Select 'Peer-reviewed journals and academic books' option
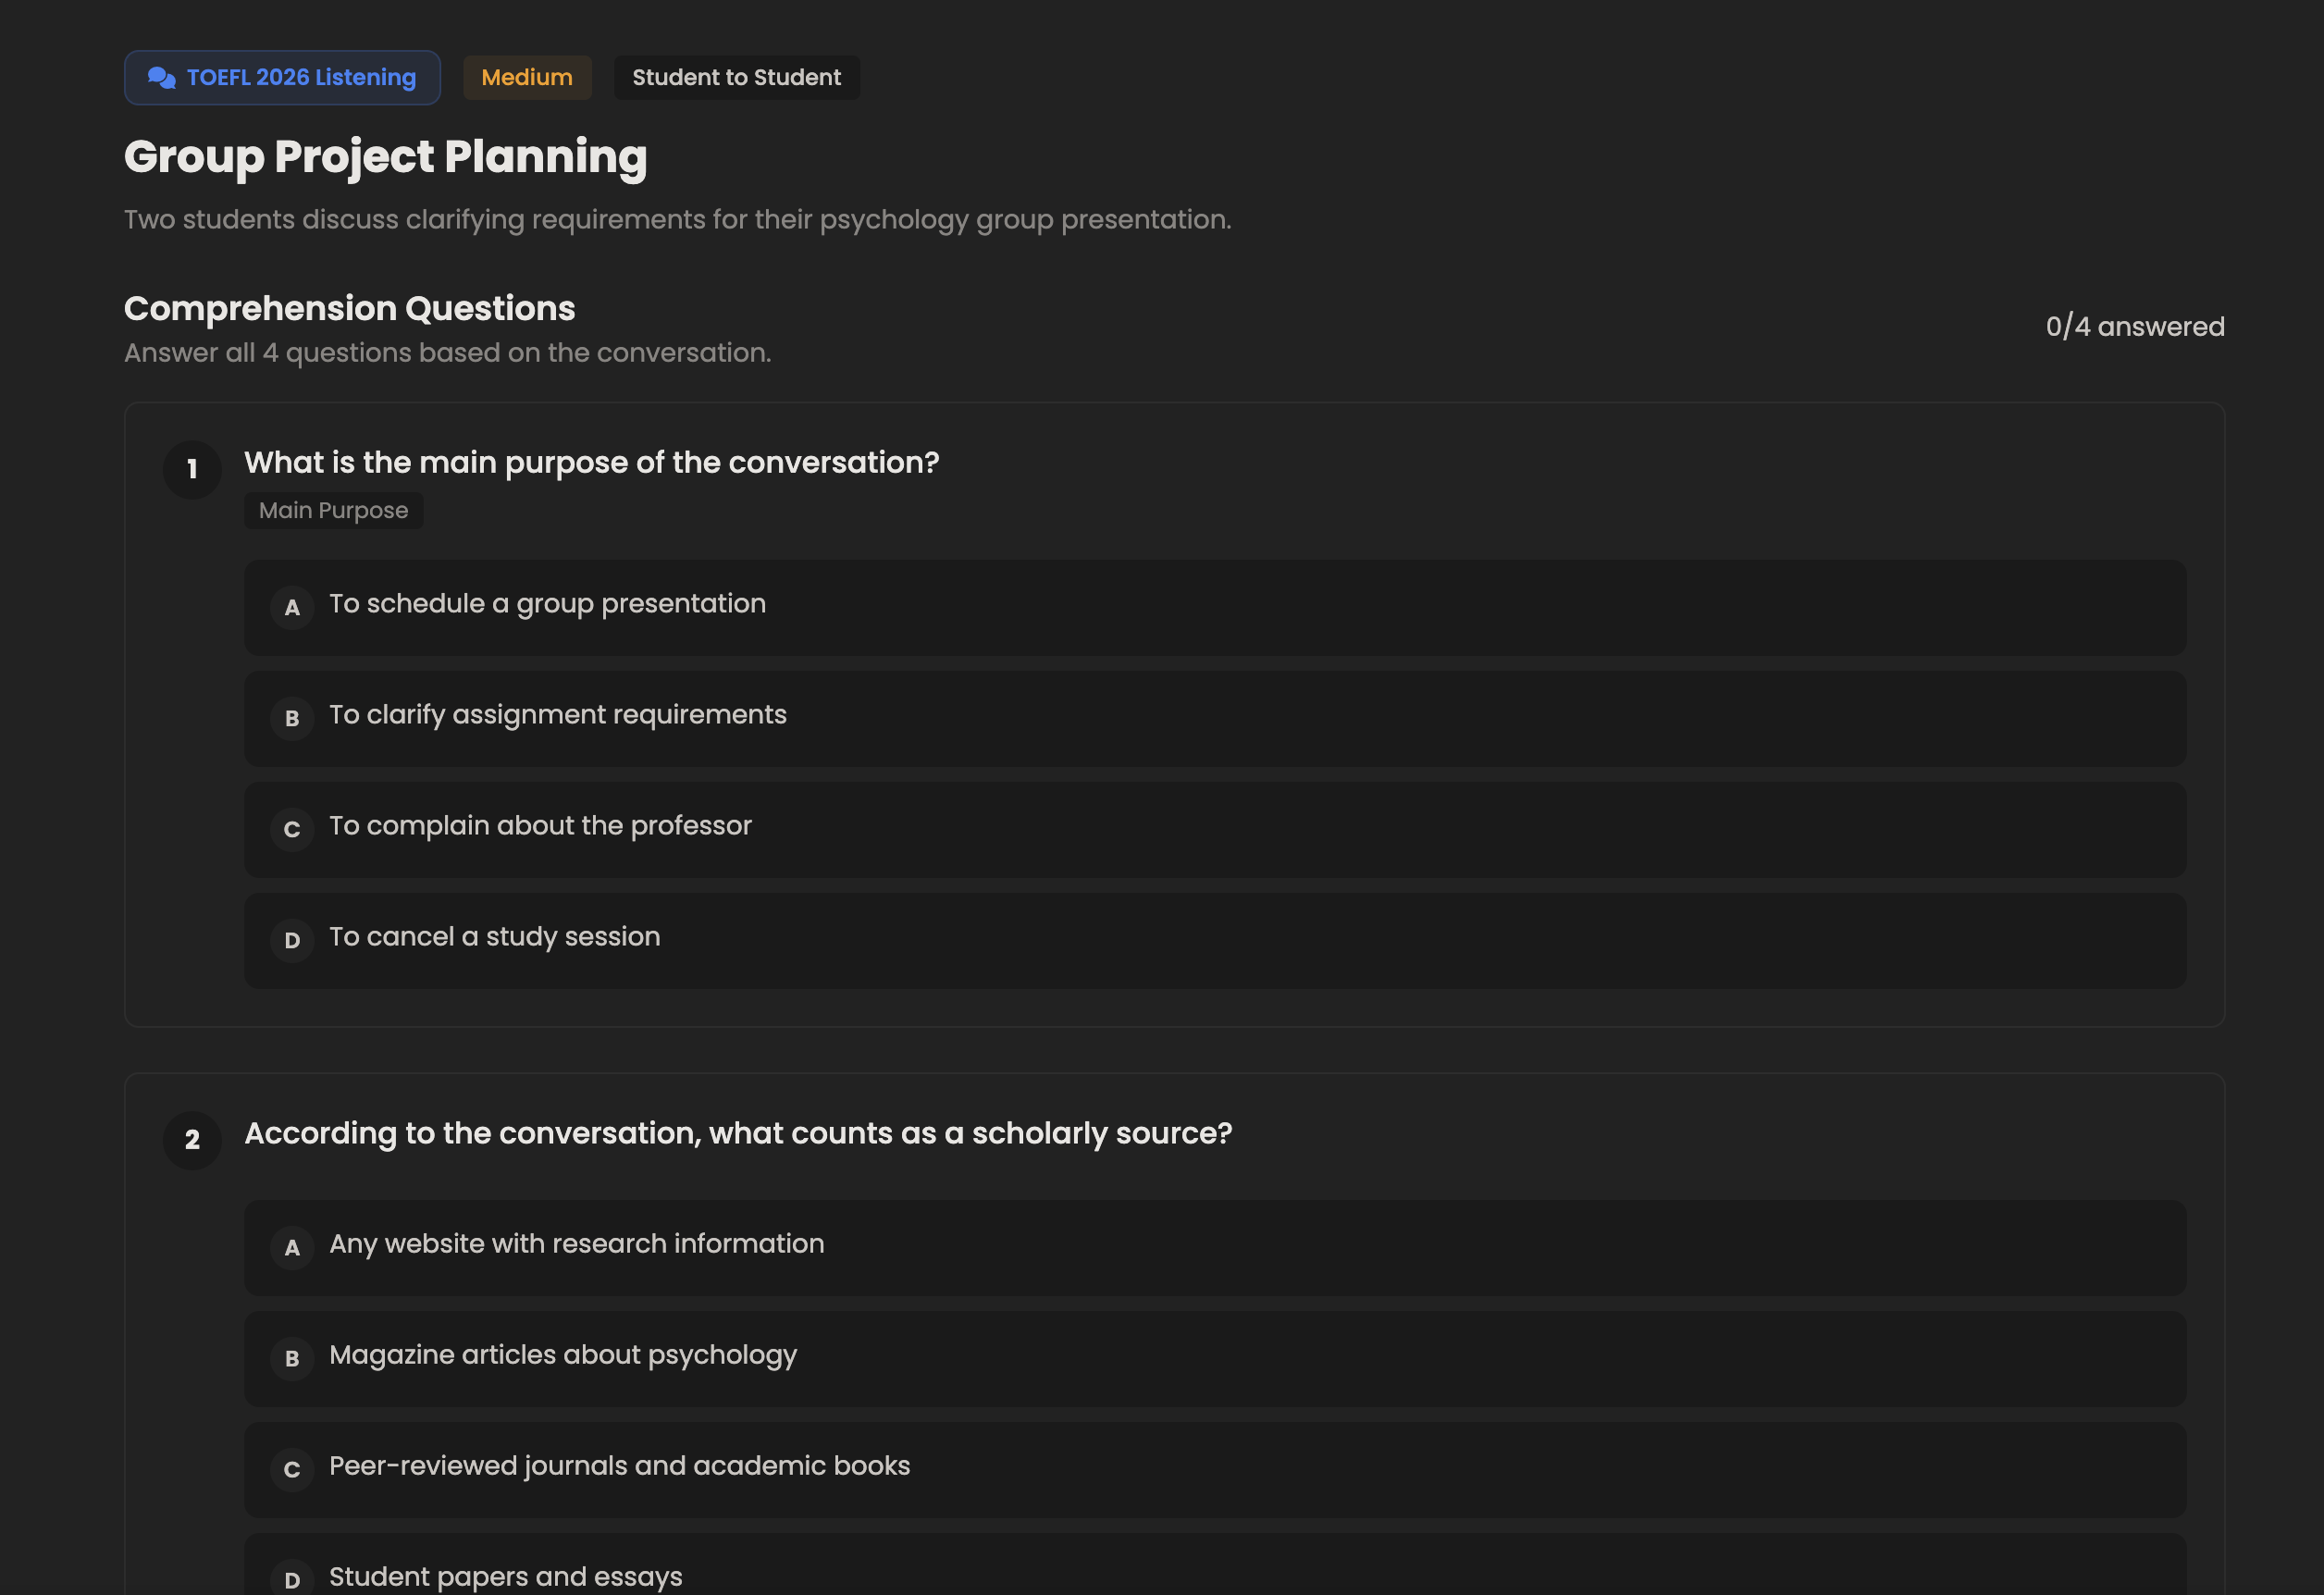The width and height of the screenshot is (2324, 1595). tap(620, 1466)
